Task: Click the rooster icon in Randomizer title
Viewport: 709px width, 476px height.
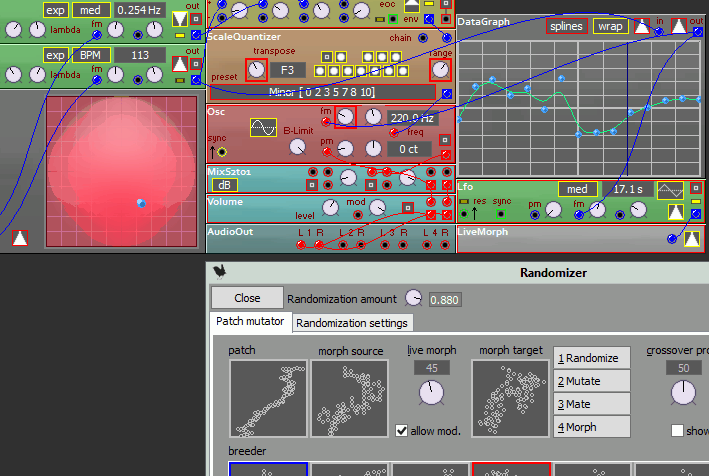Action: tap(219, 271)
